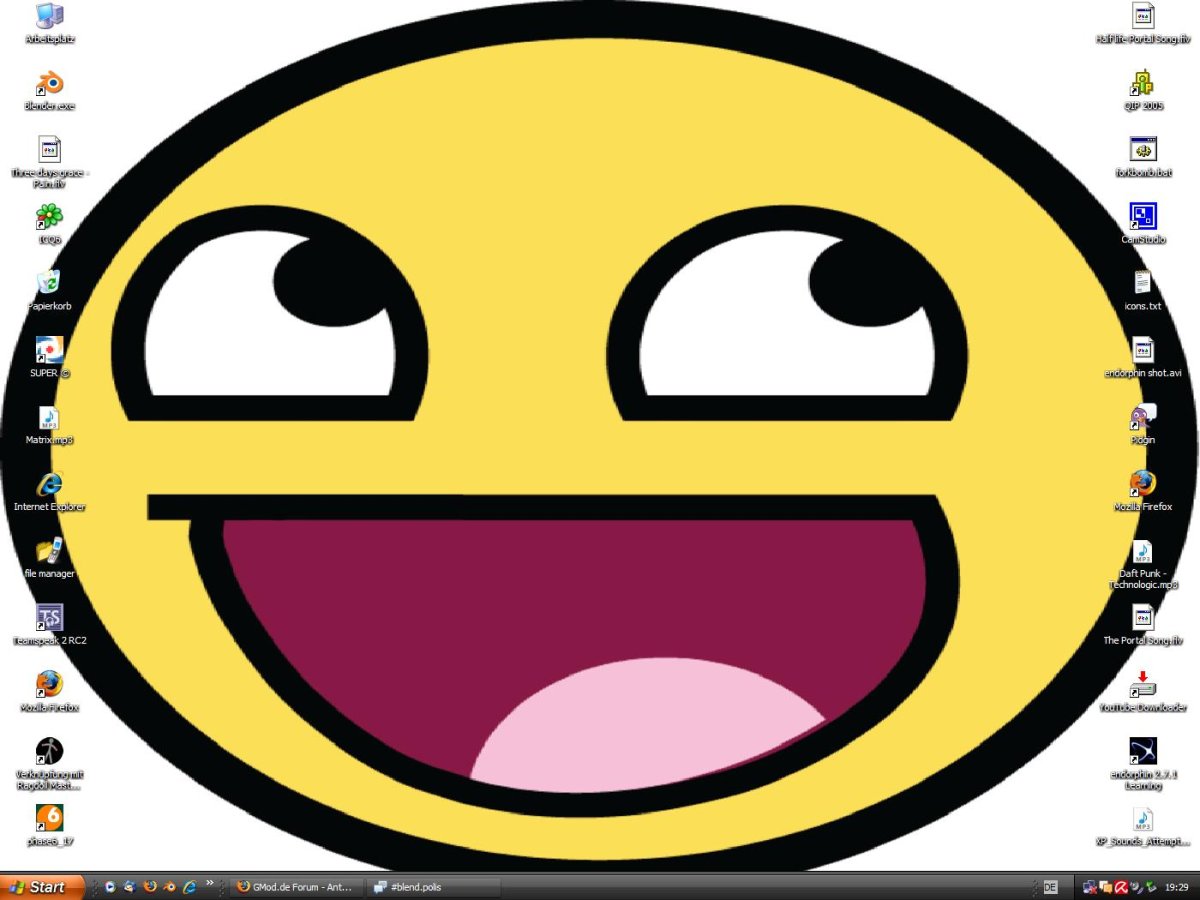Open the DE language bar selector

coord(1050,887)
